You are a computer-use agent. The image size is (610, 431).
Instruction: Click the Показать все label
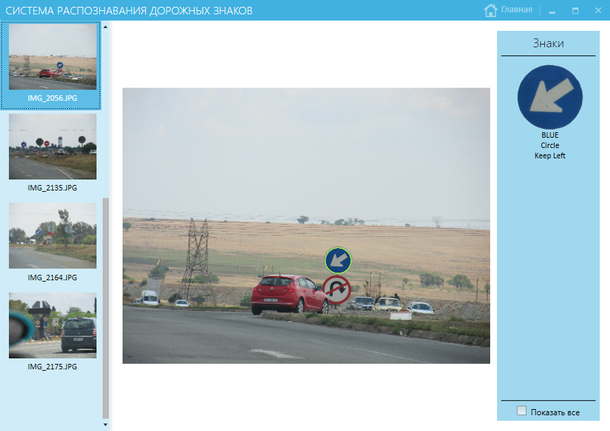click(555, 412)
